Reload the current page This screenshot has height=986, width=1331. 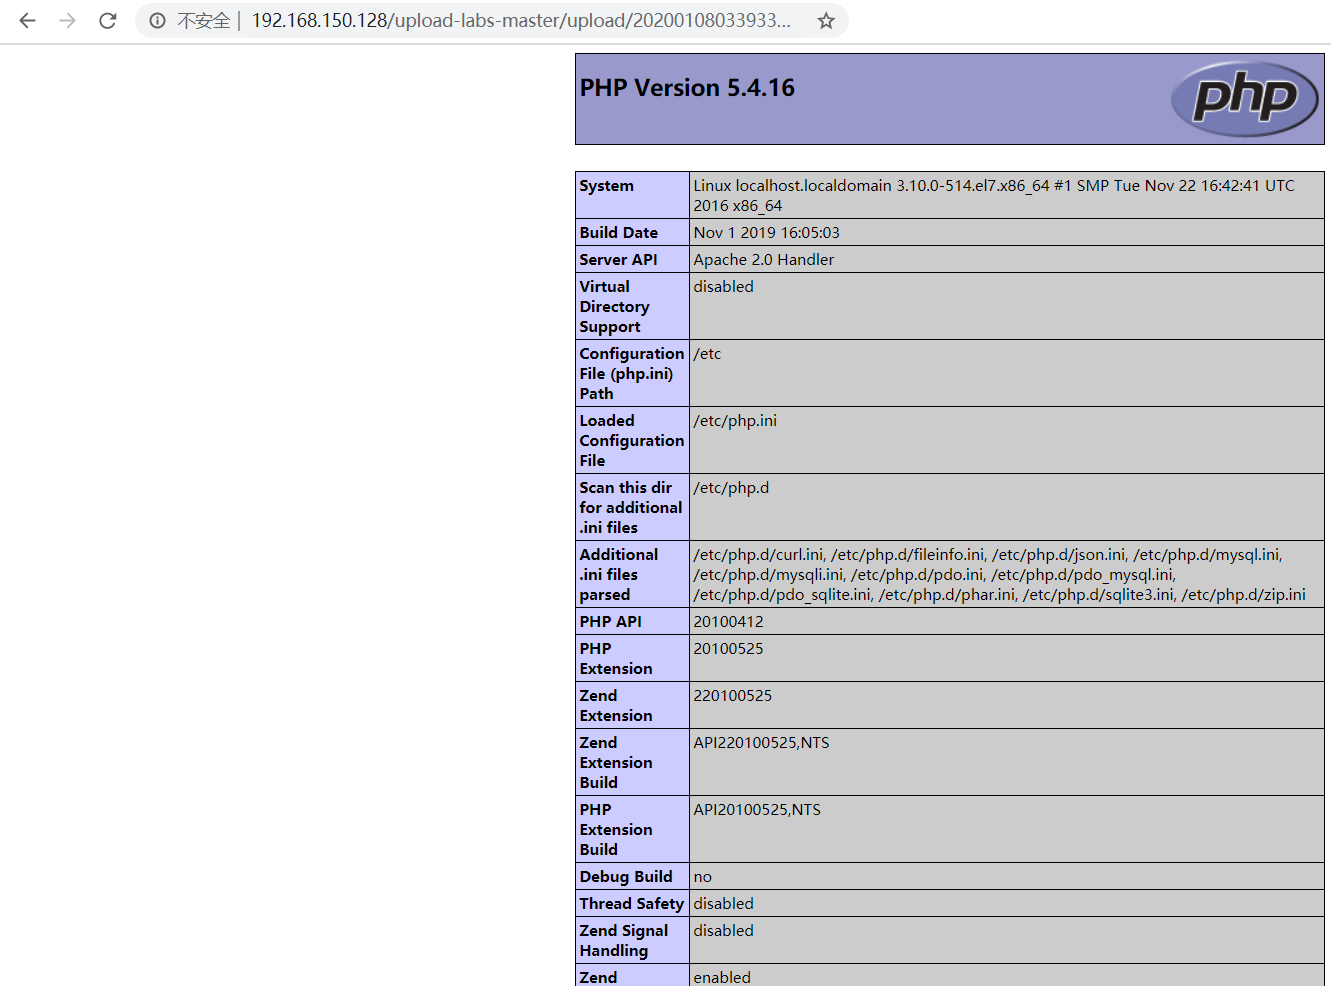(108, 20)
